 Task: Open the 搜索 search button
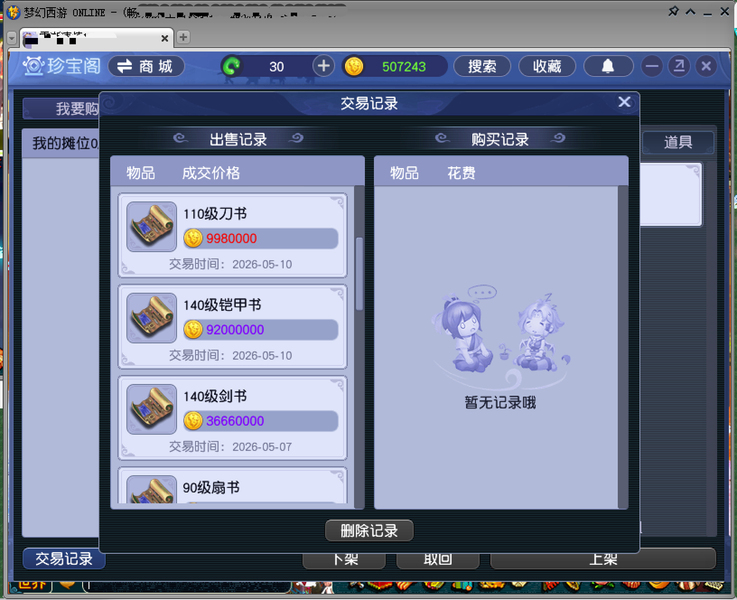pos(482,66)
